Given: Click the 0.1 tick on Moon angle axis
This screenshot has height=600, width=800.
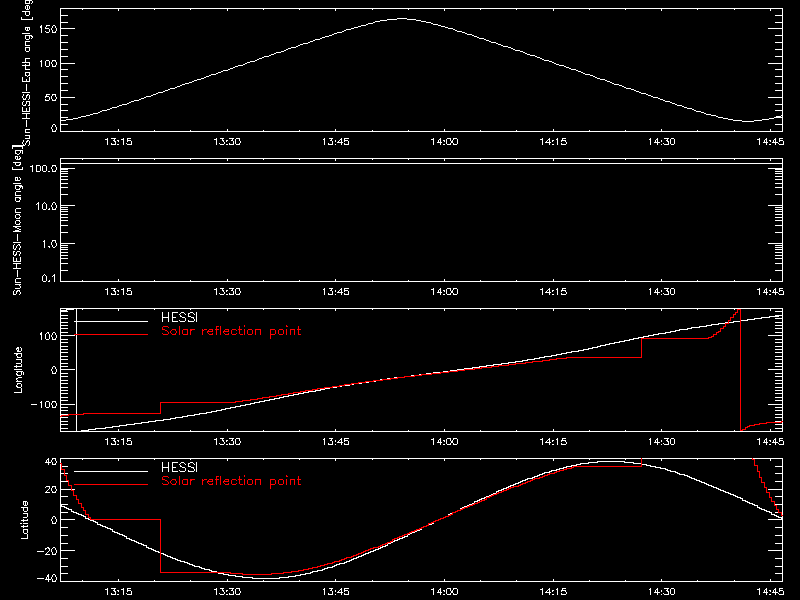Looking at the screenshot, I should point(49,278).
